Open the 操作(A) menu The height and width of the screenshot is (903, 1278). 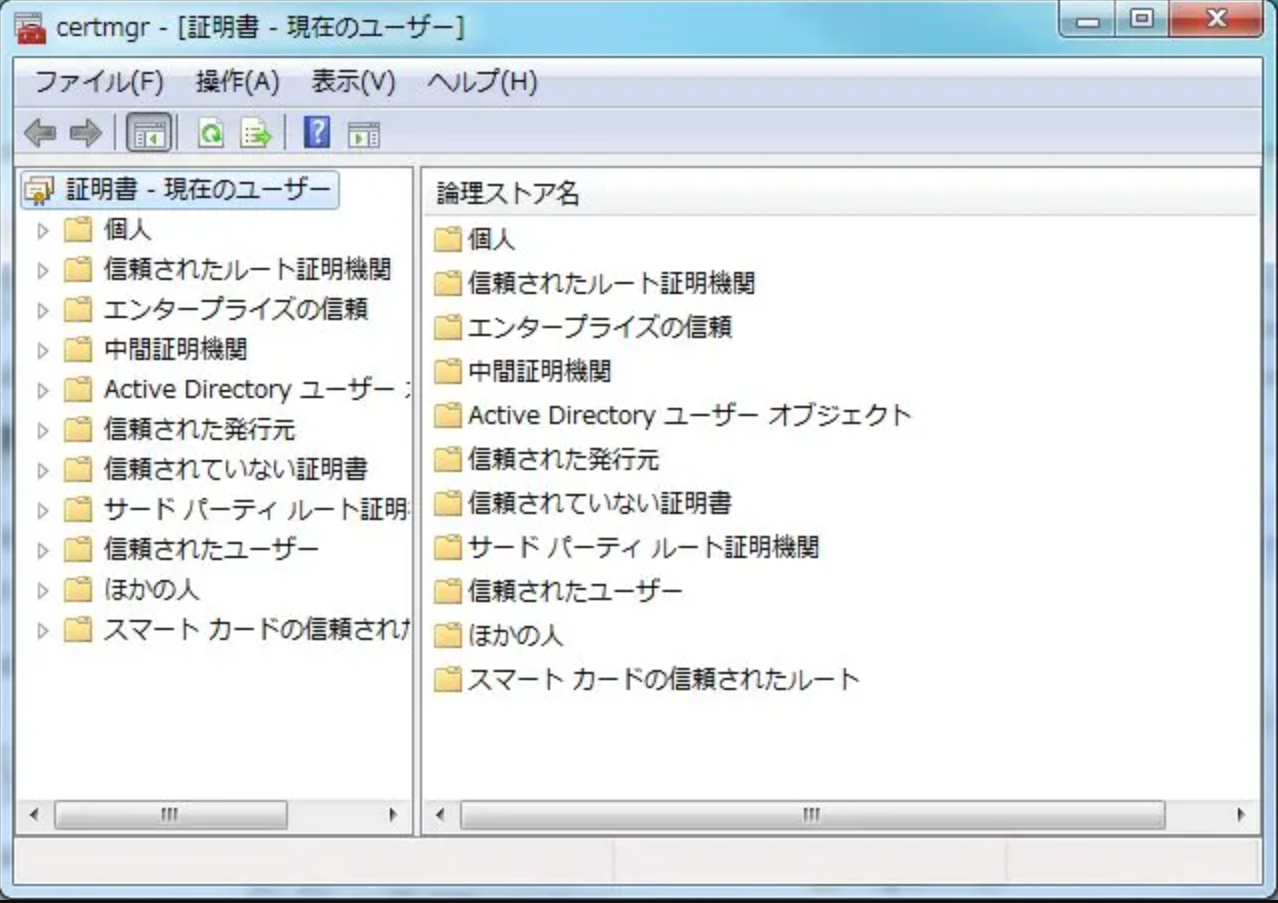[235, 83]
